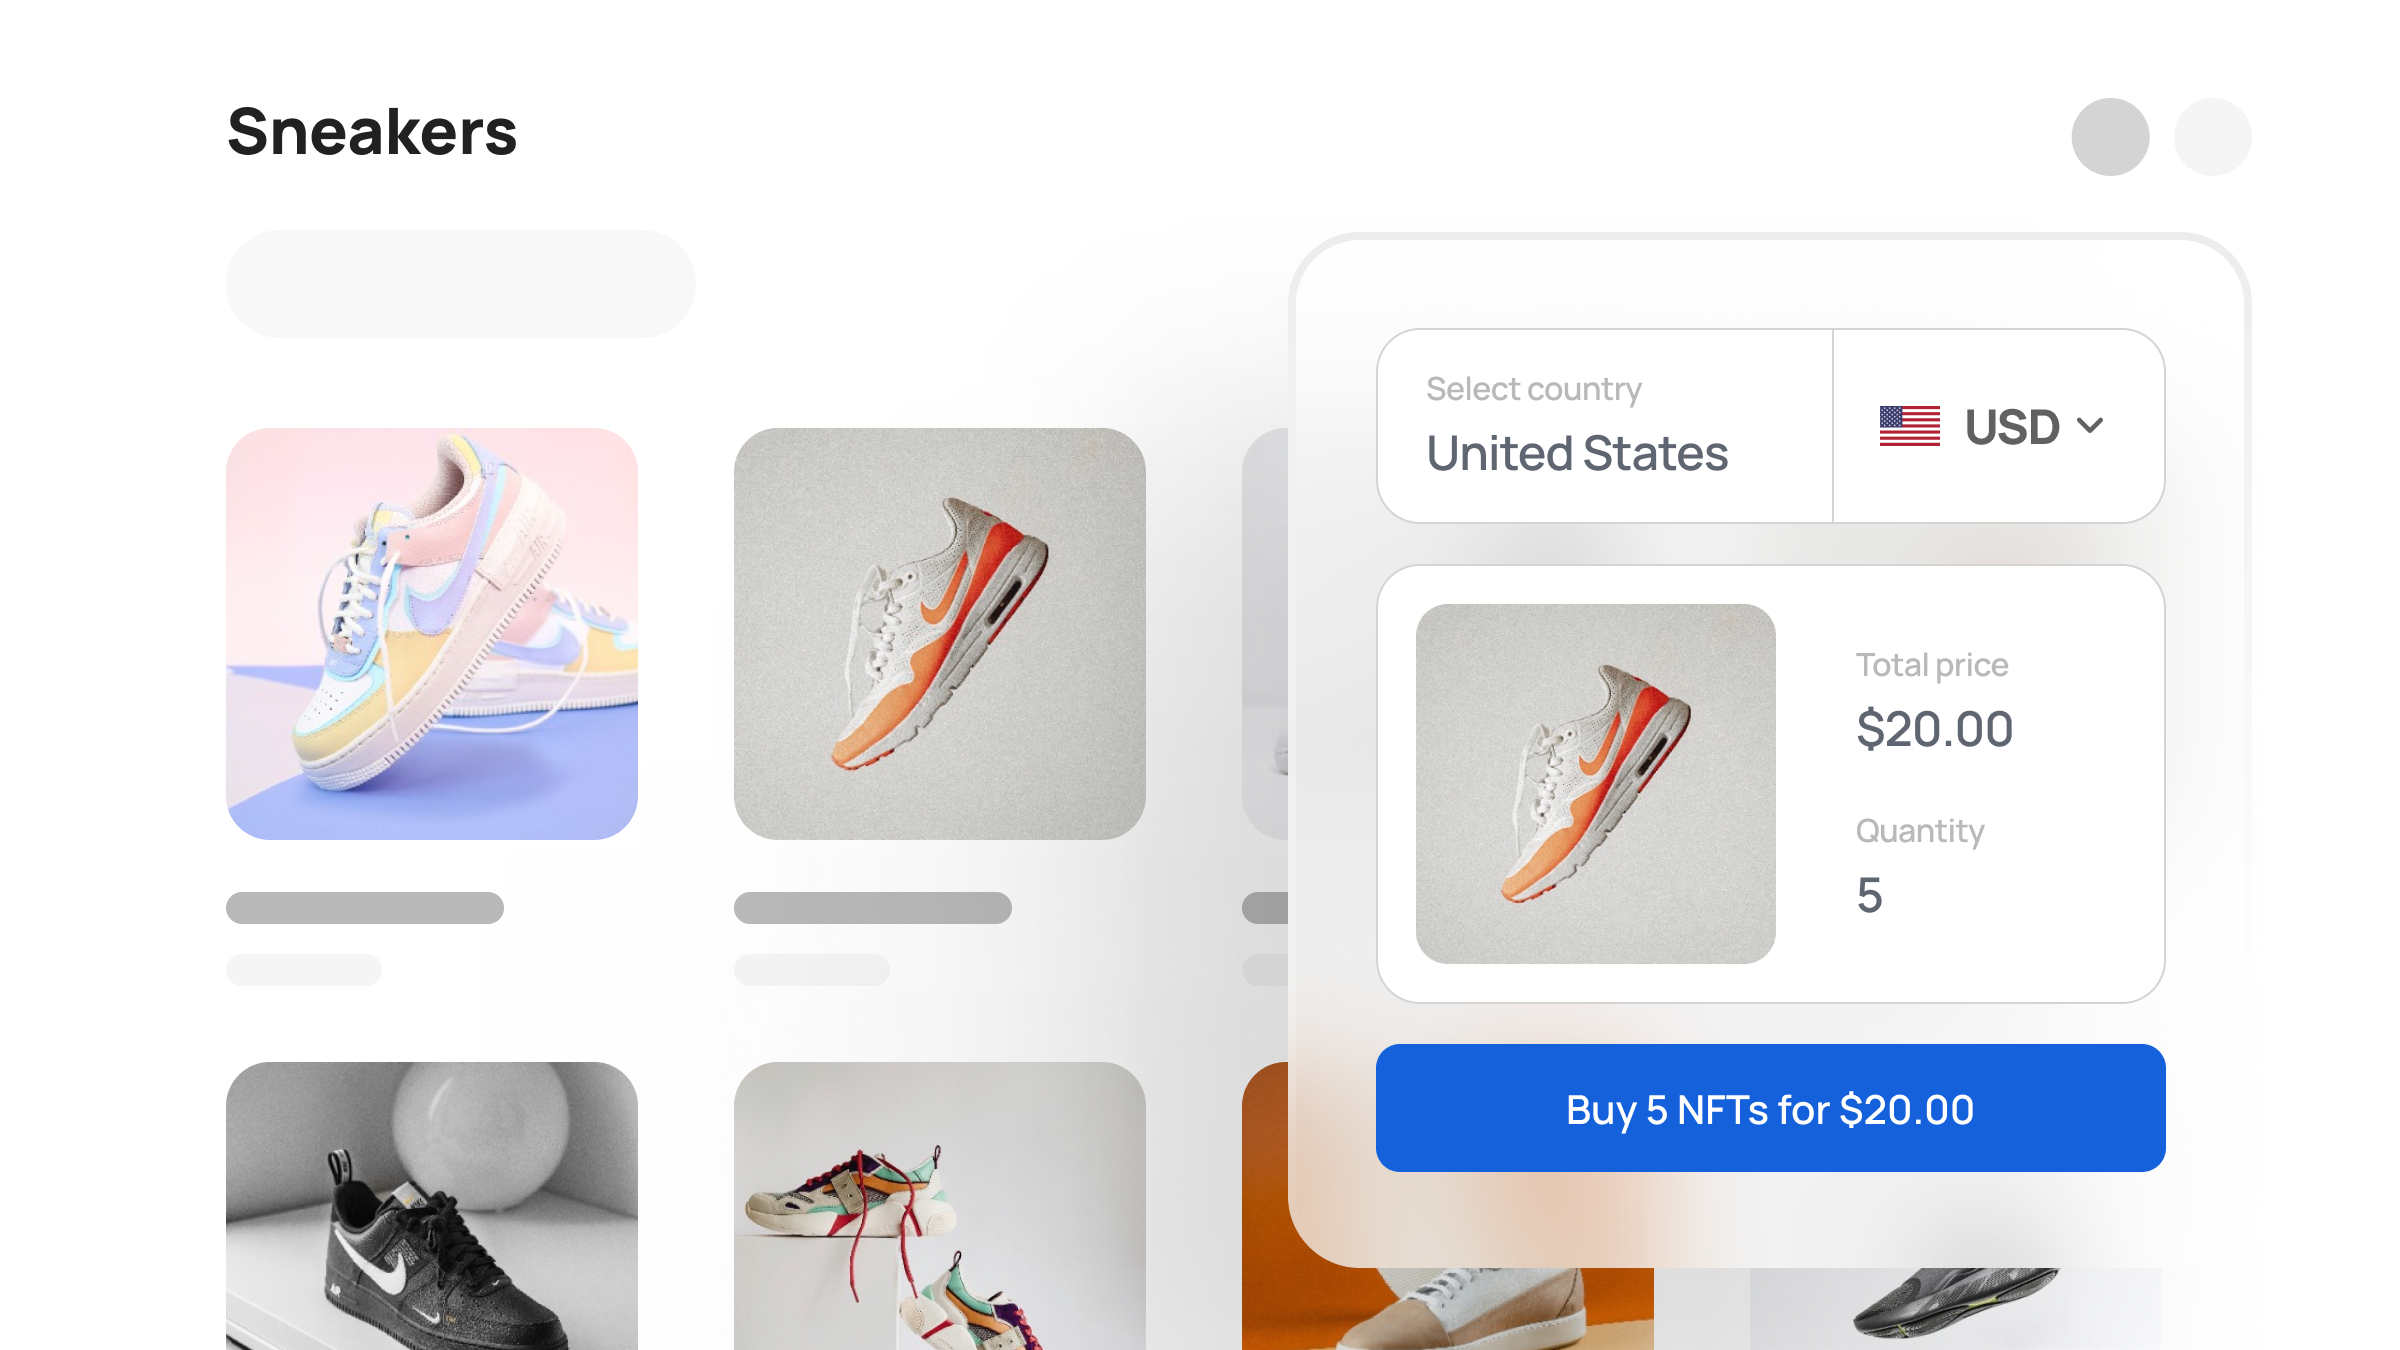Click title placeholder under pastel sneaker
This screenshot has width=2400, height=1350.
tap(365, 908)
